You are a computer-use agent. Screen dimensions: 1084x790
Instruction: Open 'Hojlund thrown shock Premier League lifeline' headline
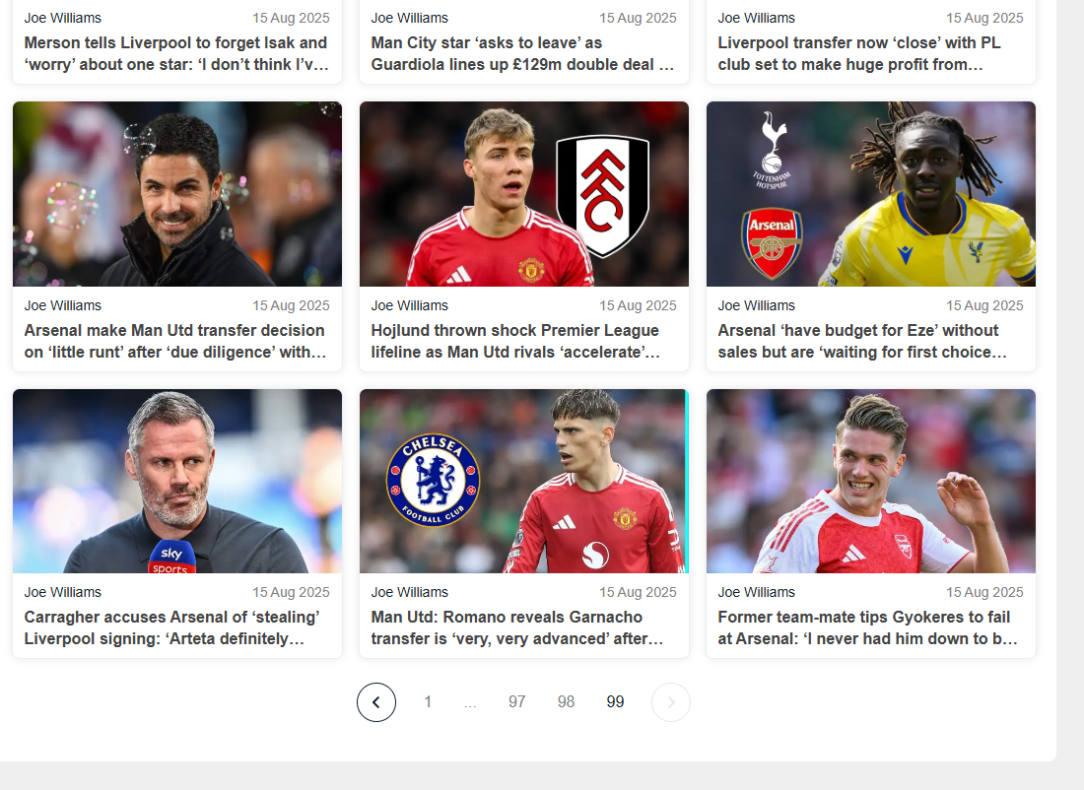pyautogui.click(x=516, y=341)
